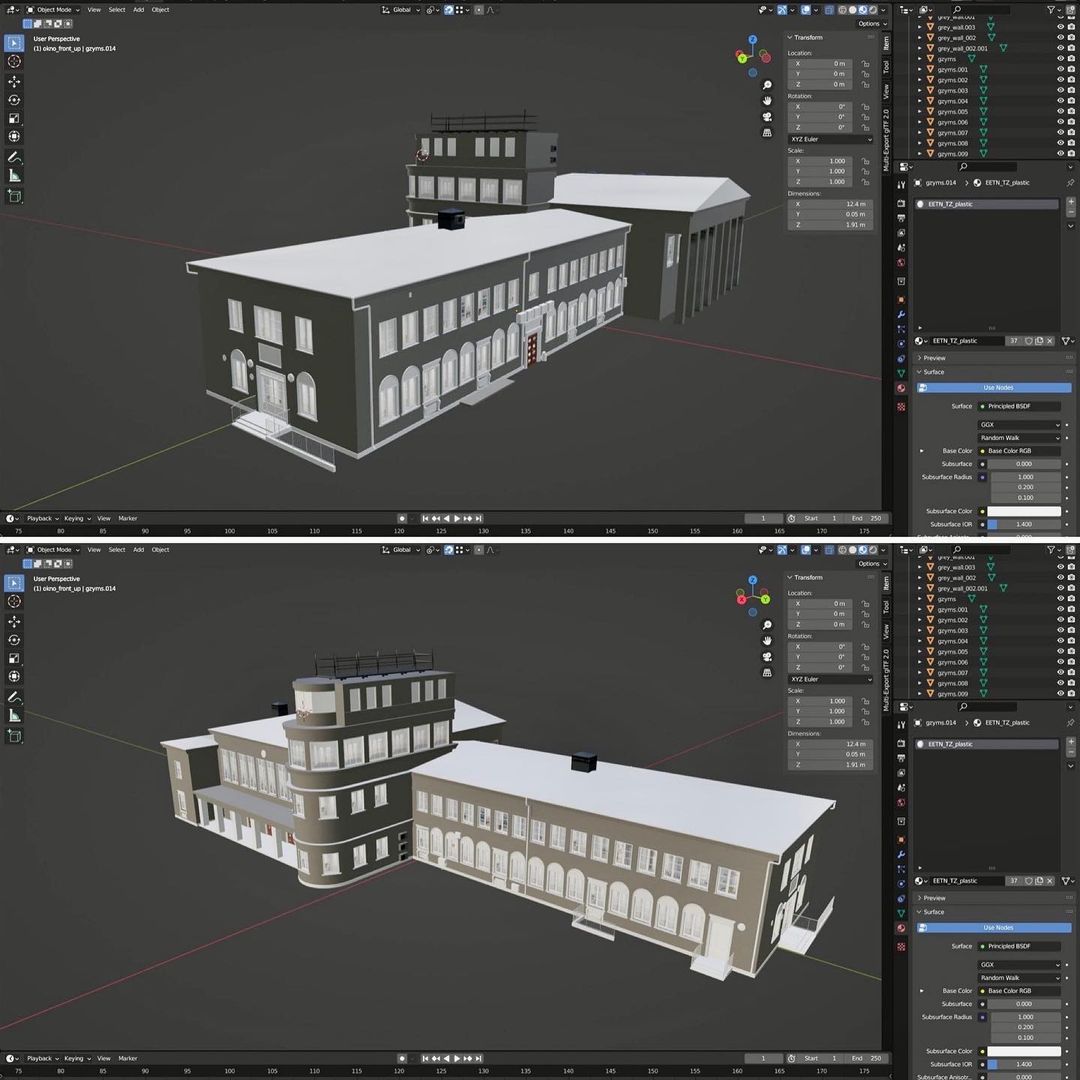Toggle X location lock in top Transform panel
This screenshot has height=1080, width=1080.
[865, 63]
